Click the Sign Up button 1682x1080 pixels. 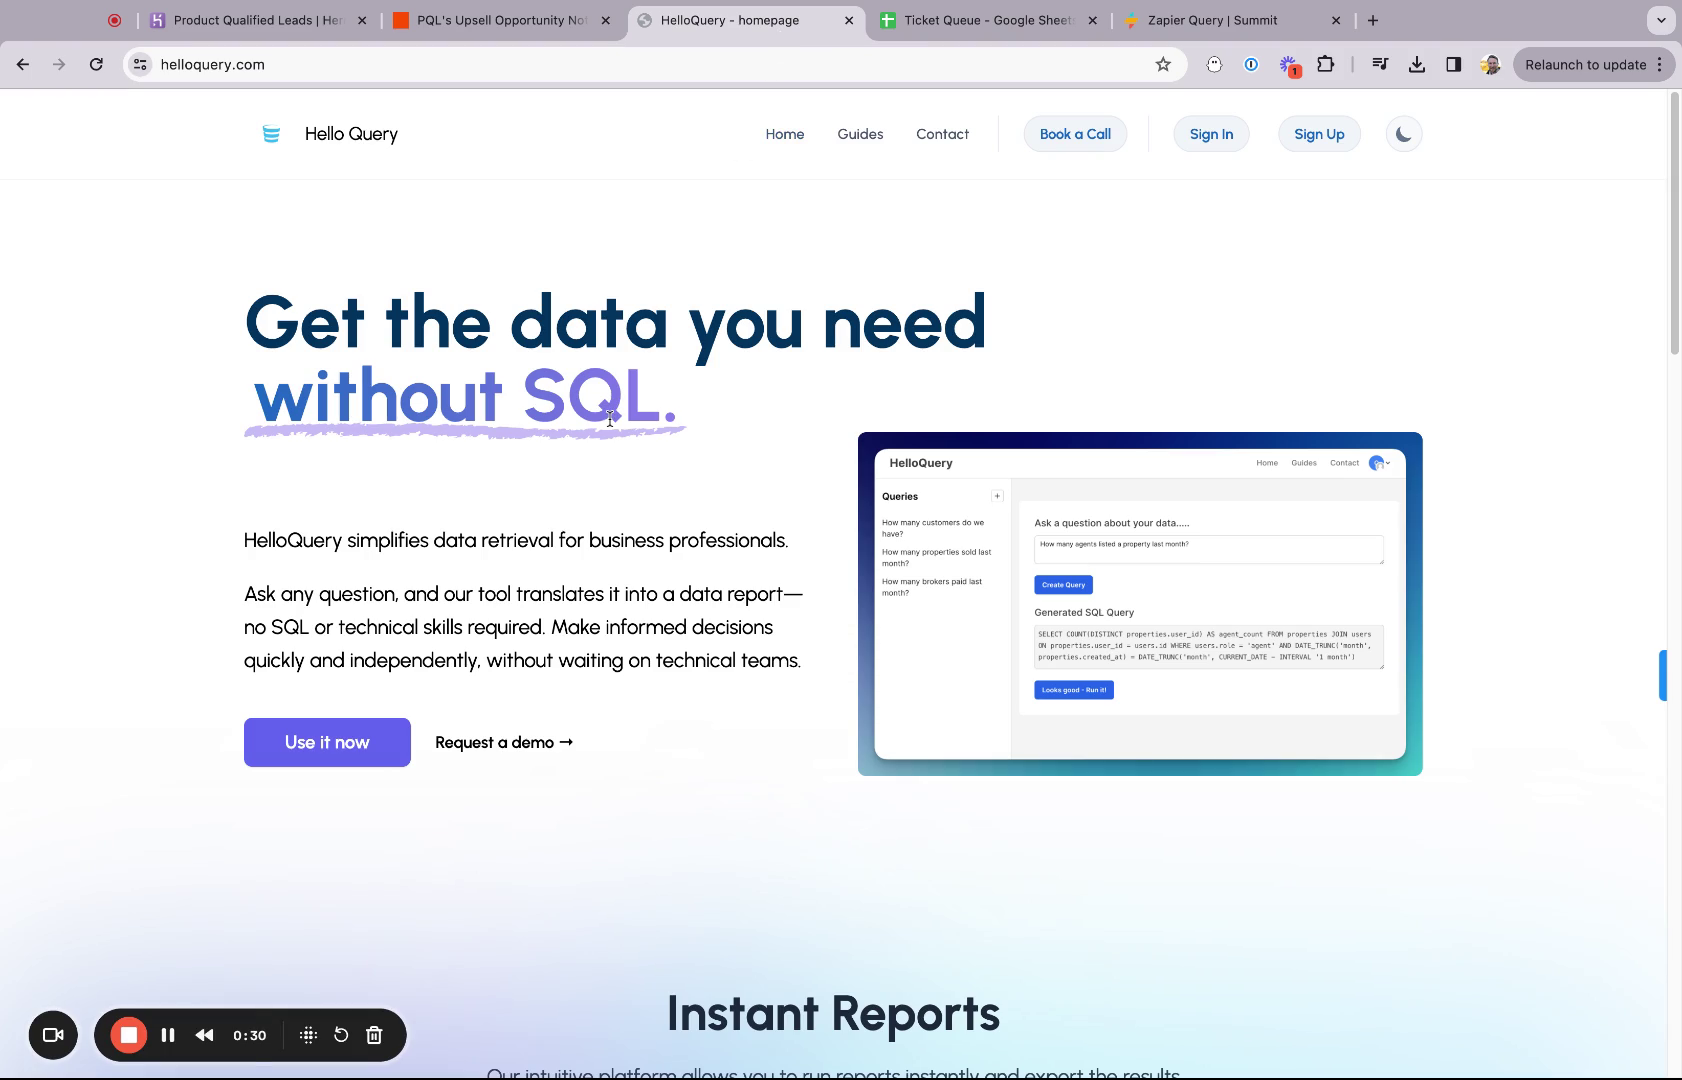point(1319,134)
